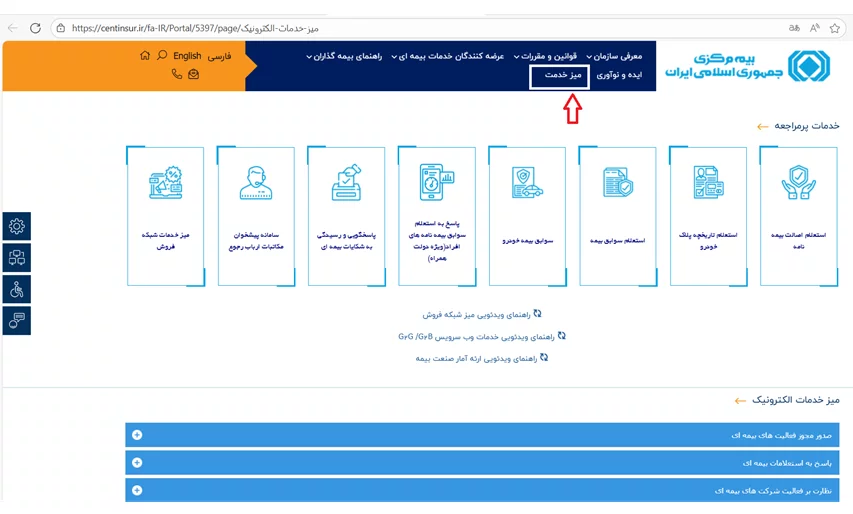Viewport: 853px width, 514px height.
Task: Open the car insurance history card
Action: point(527,216)
